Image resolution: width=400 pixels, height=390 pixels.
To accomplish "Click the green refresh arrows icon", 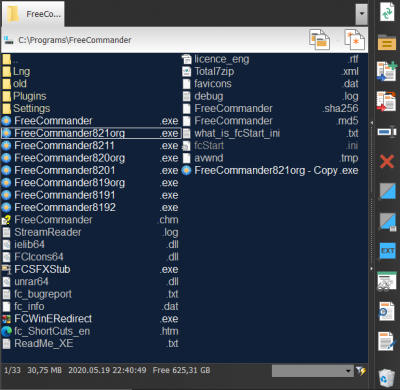I will [x=387, y=12].
